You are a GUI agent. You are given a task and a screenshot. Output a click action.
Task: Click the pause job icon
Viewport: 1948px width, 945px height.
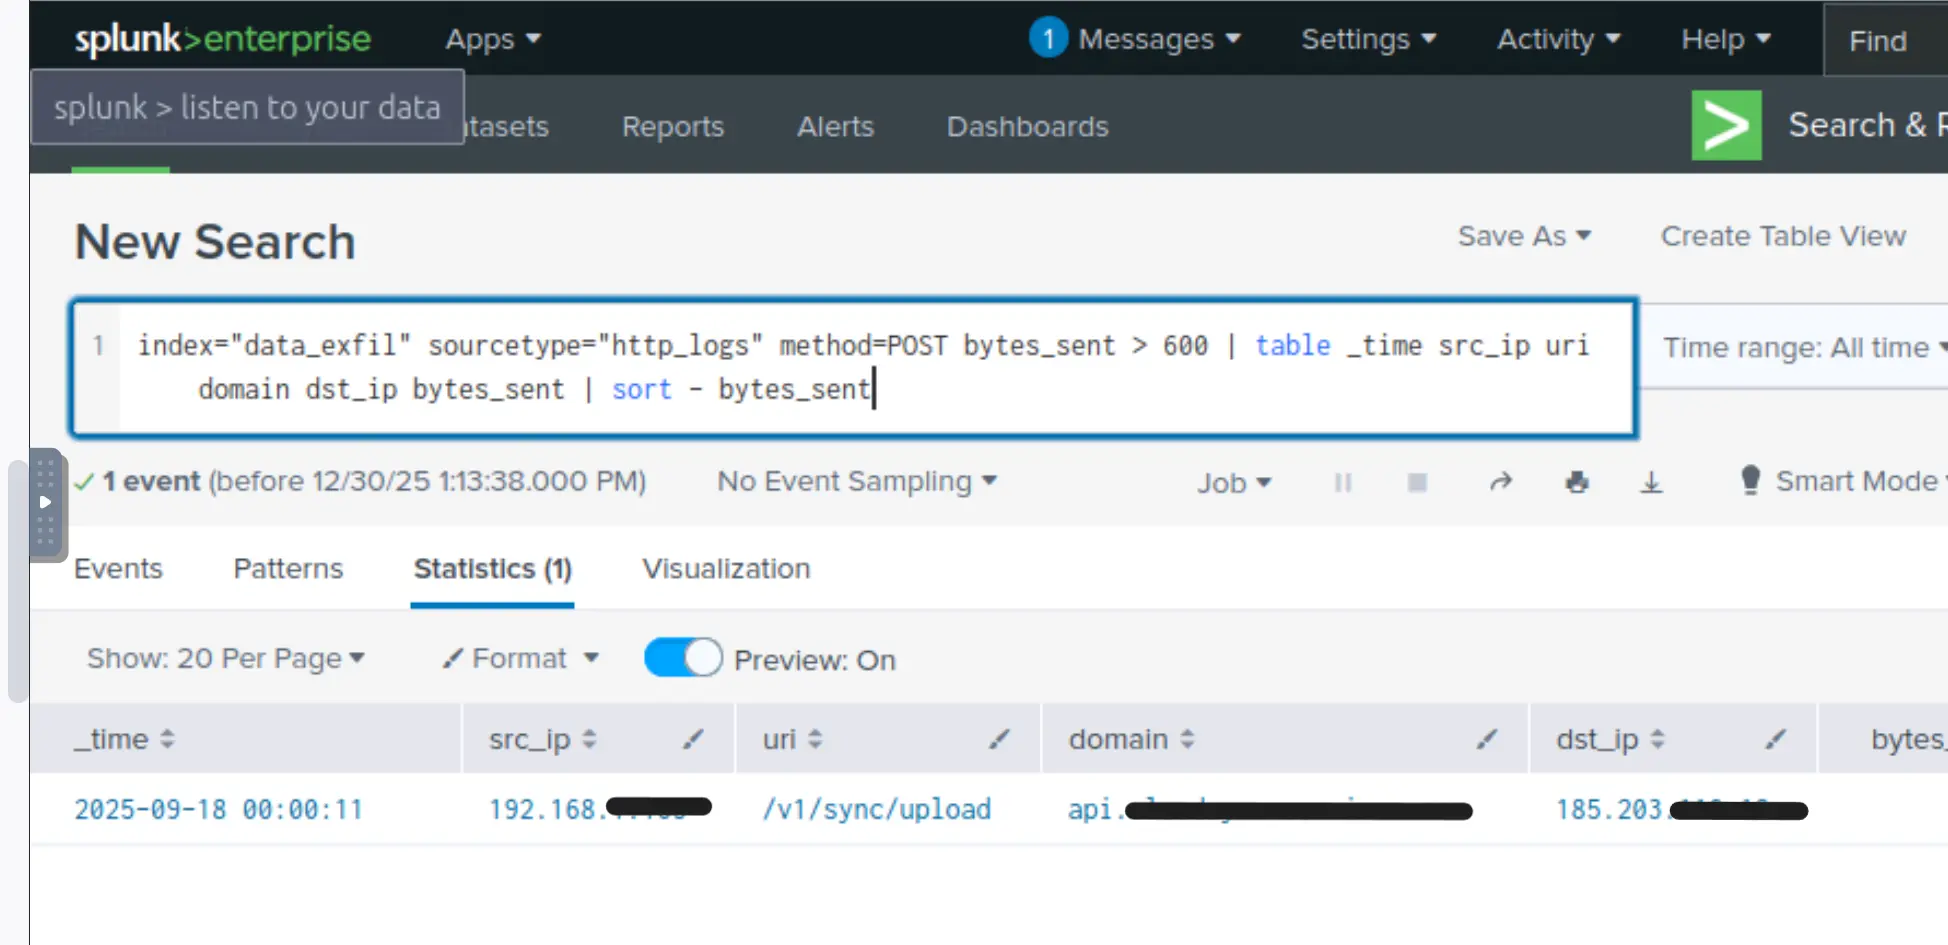[x=1342, y=483]
